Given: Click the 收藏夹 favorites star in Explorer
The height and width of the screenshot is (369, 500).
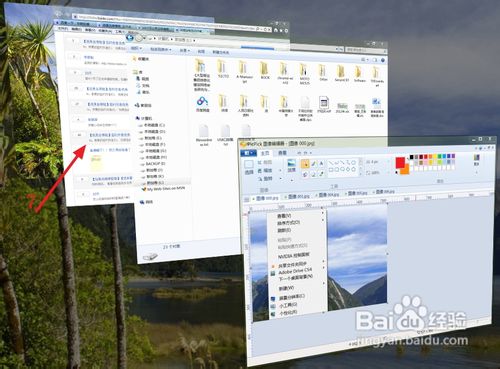Looking at the screenshot, I should tap(134, 59).
